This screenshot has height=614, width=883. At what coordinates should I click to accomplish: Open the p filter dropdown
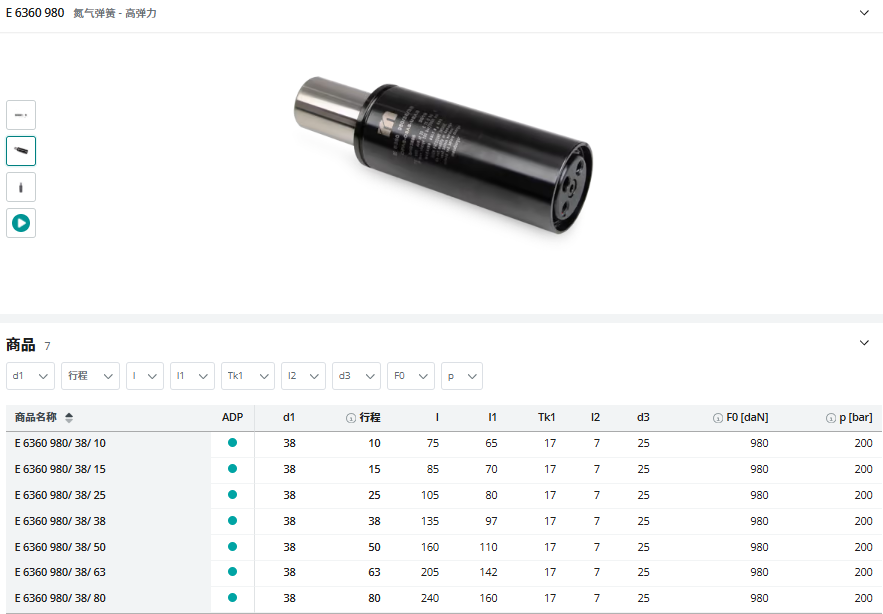click(462, 376)
